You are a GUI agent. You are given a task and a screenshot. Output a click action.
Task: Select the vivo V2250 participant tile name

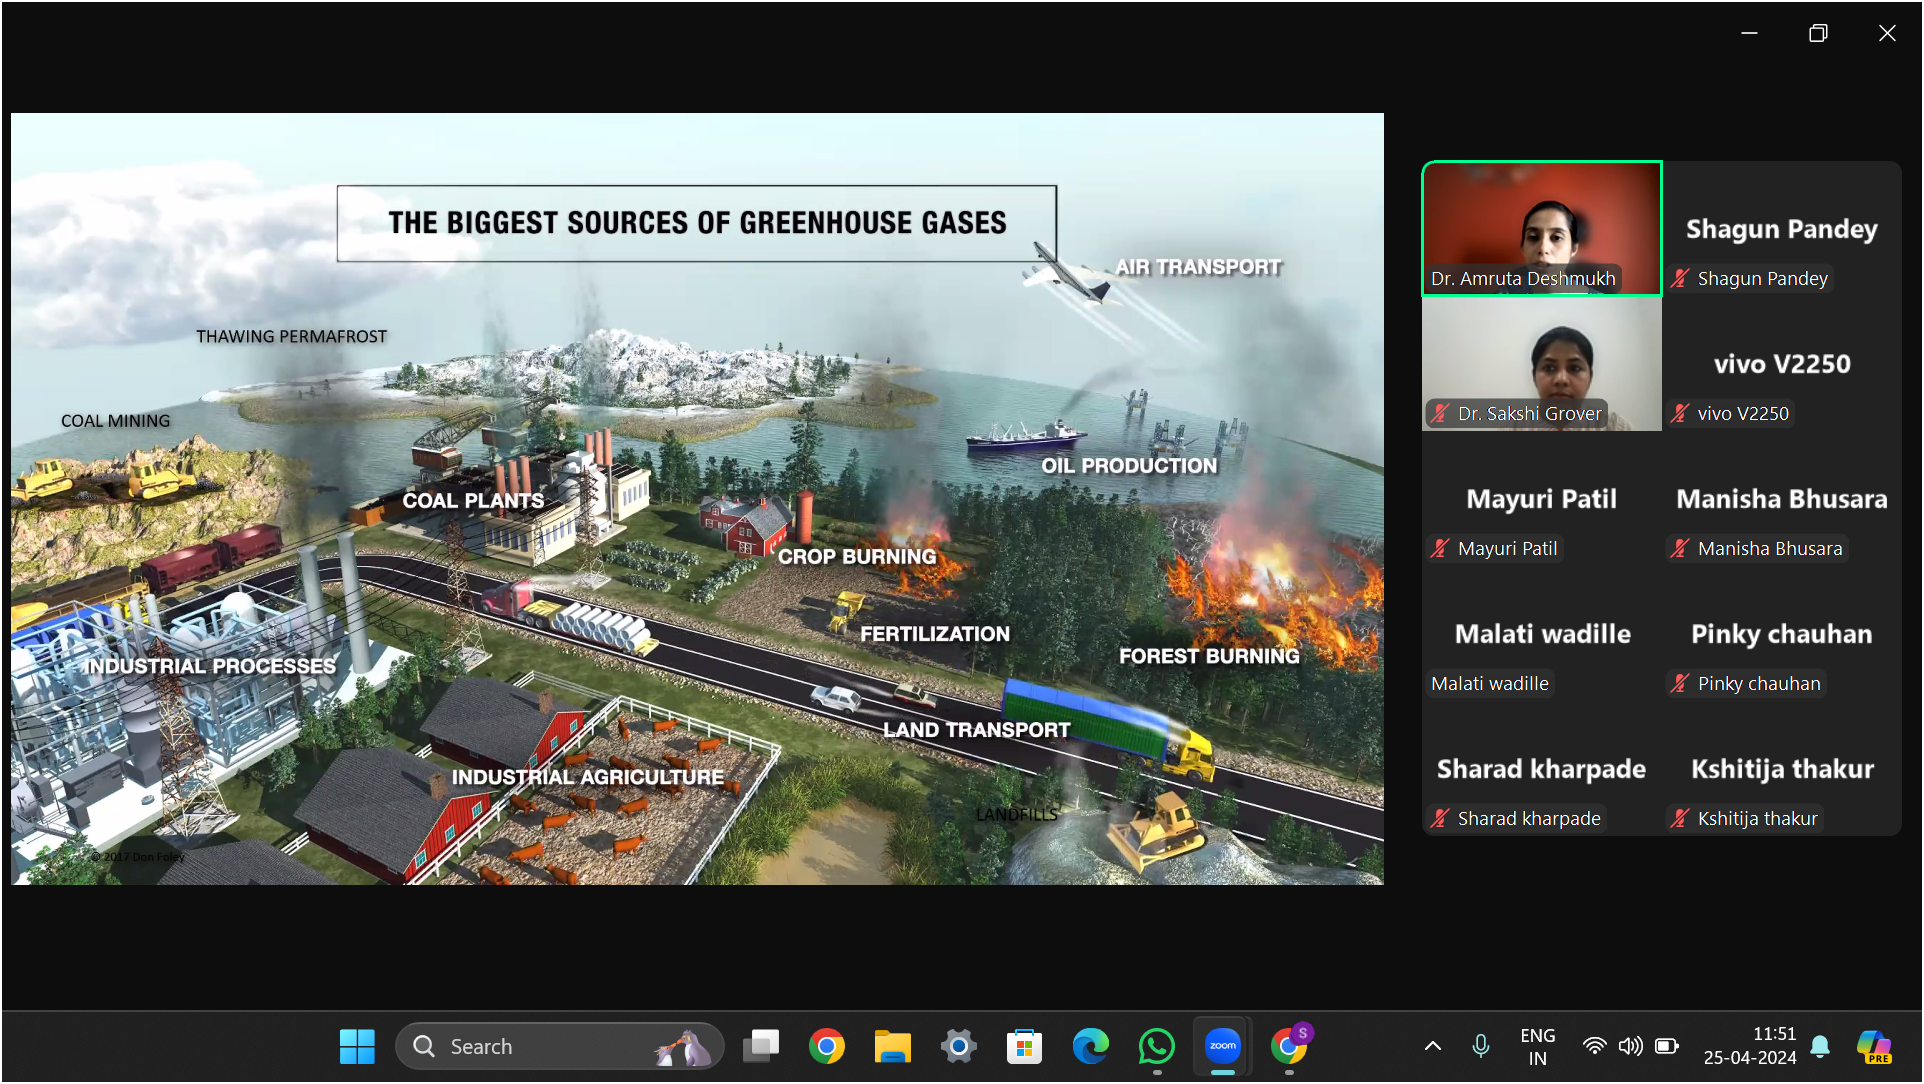click(x=1782, y=364)
